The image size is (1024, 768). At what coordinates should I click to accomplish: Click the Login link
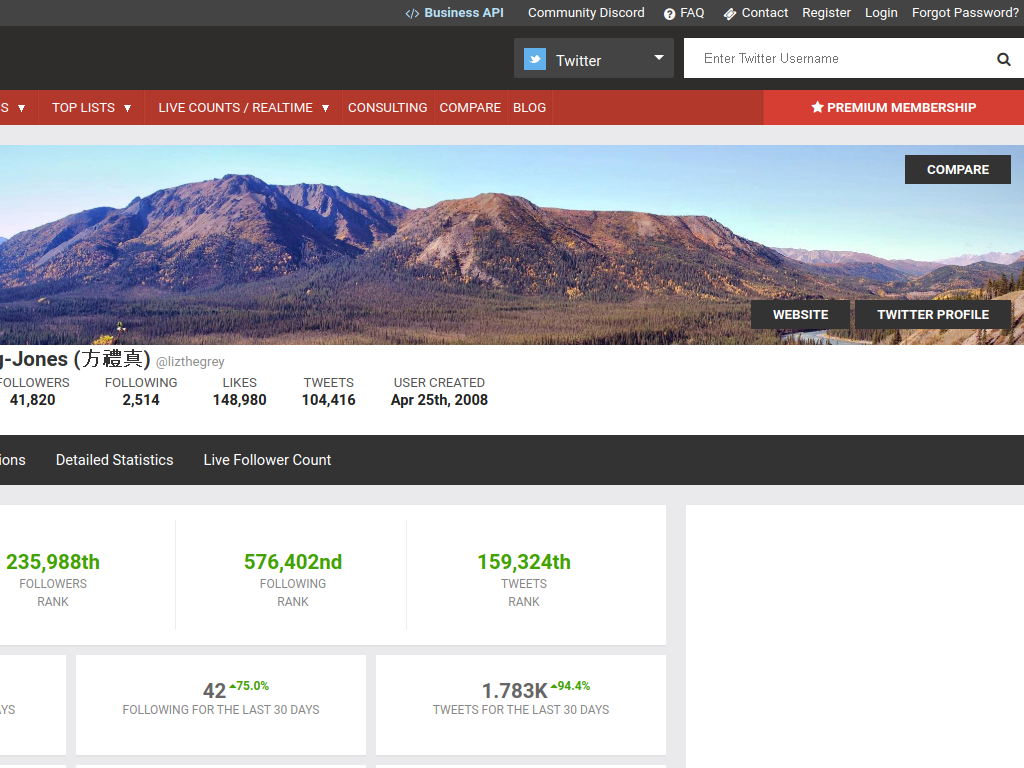click(881, 12)
